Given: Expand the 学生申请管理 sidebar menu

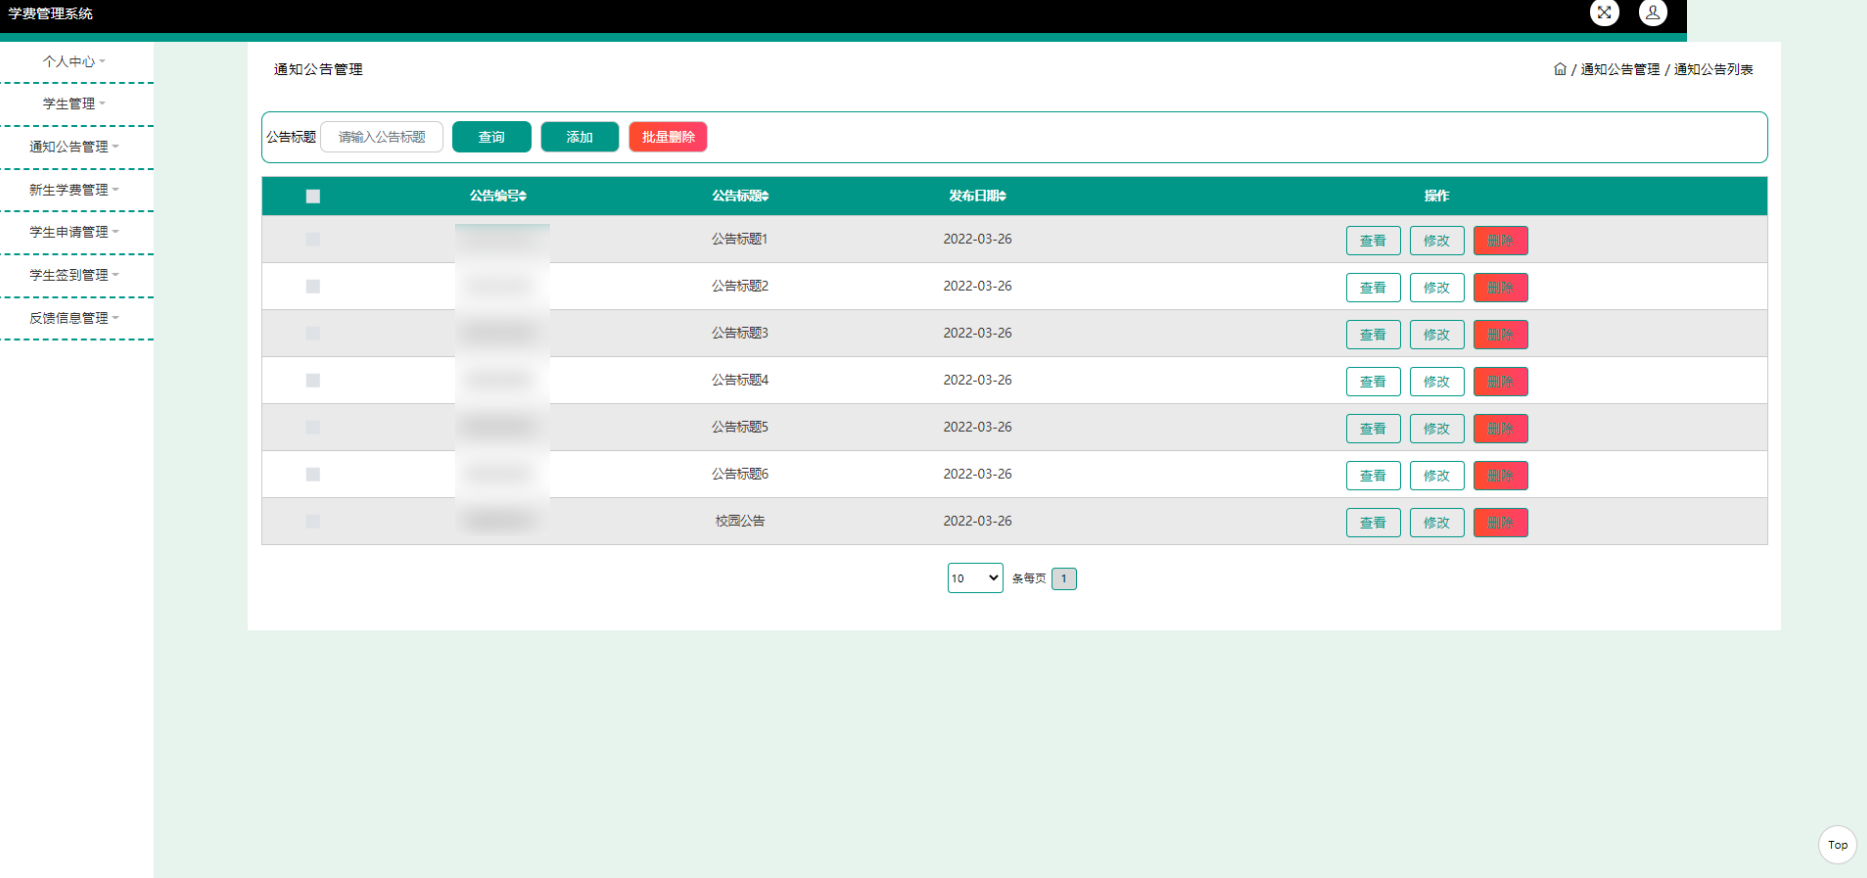Looking at the screenshot, I should tap(76, 232).
